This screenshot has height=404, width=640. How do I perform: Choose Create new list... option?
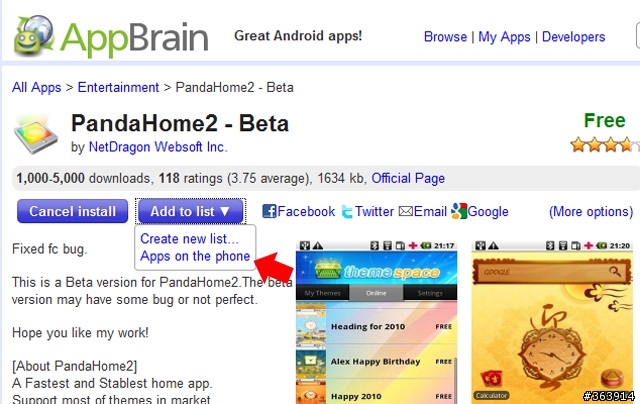click(x=189, y=239)
